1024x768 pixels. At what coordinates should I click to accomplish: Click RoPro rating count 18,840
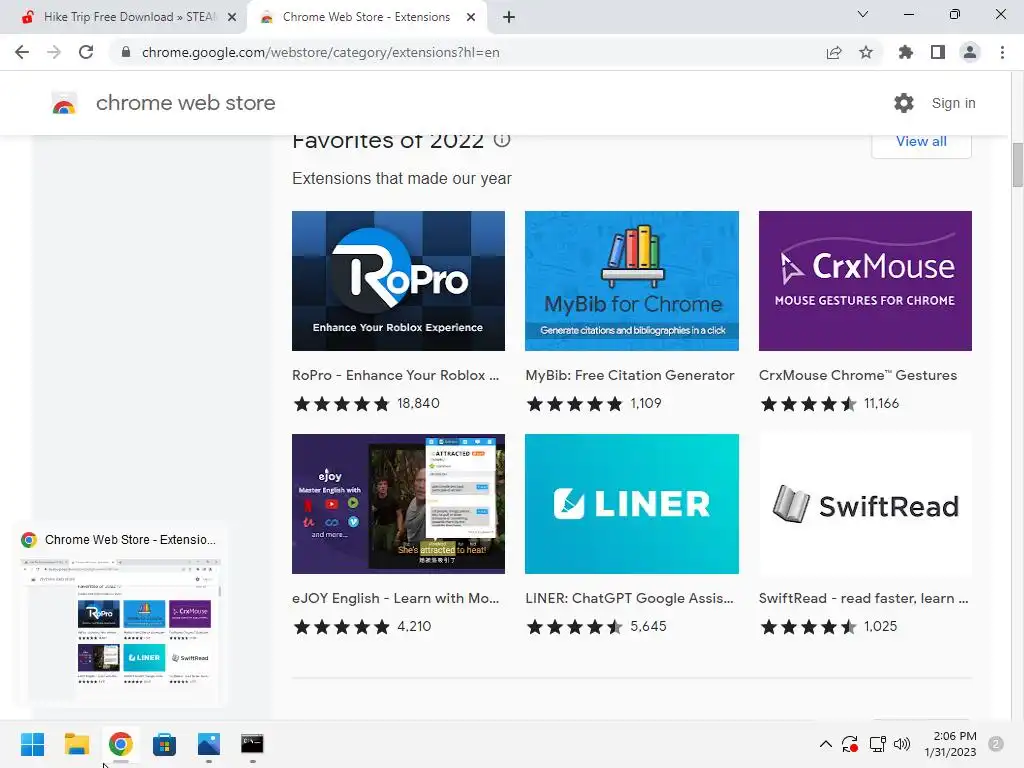pyautogui.click(x=418, y=404)
